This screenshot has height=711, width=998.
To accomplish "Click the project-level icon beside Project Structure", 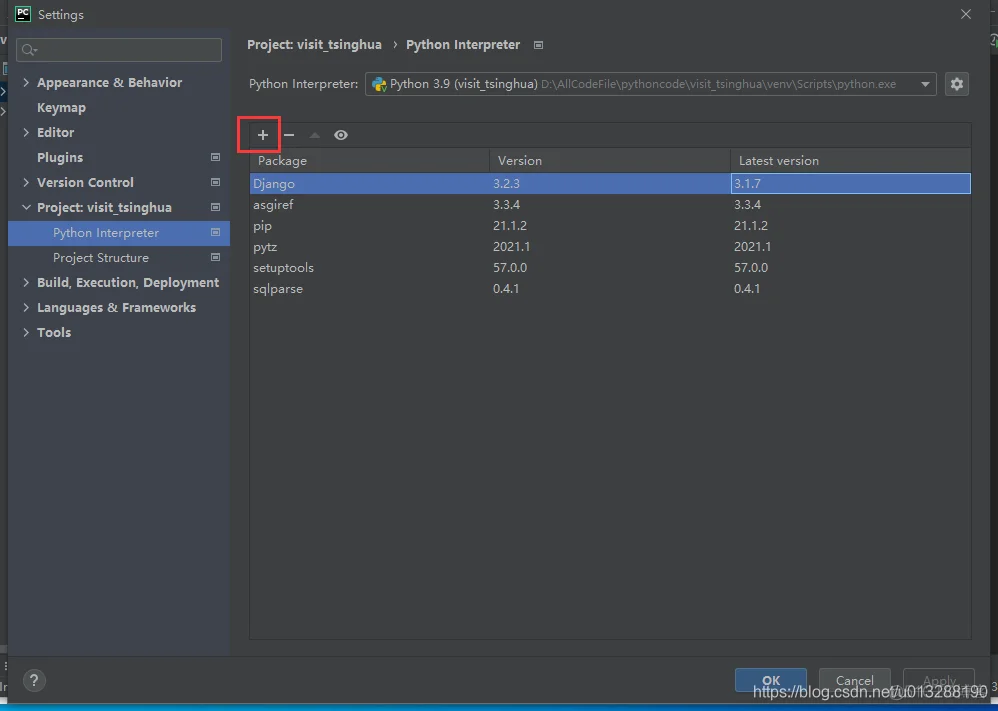I will [215, 257].
